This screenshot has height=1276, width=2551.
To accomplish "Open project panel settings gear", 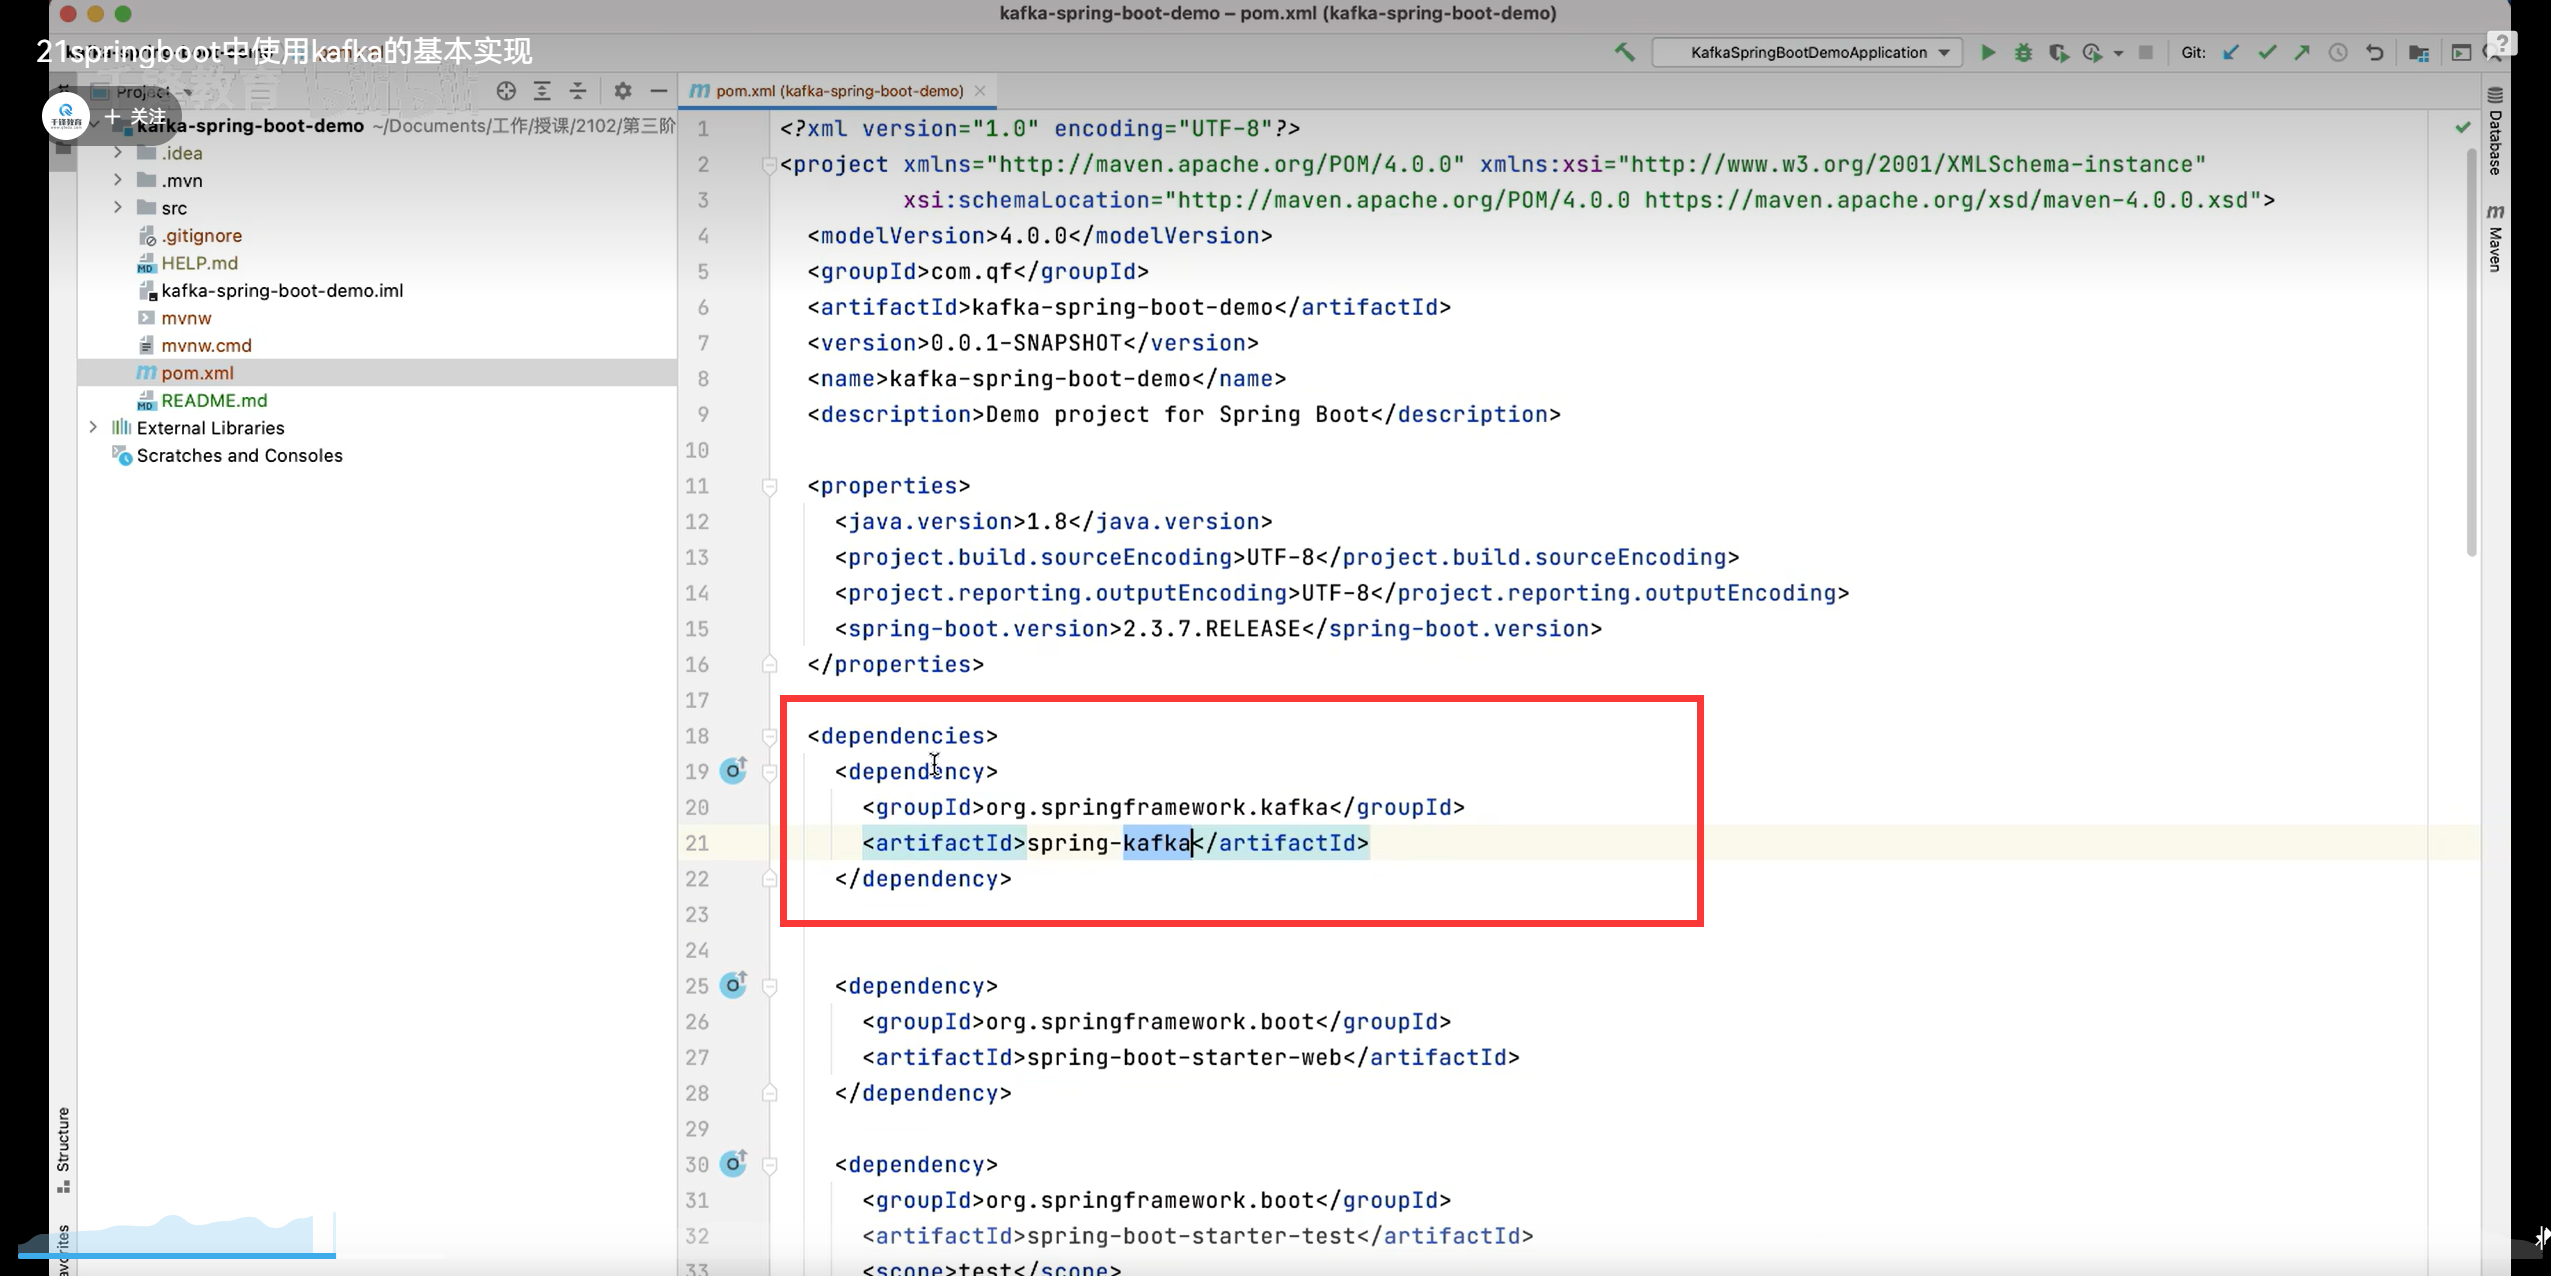I will (622, 91).
